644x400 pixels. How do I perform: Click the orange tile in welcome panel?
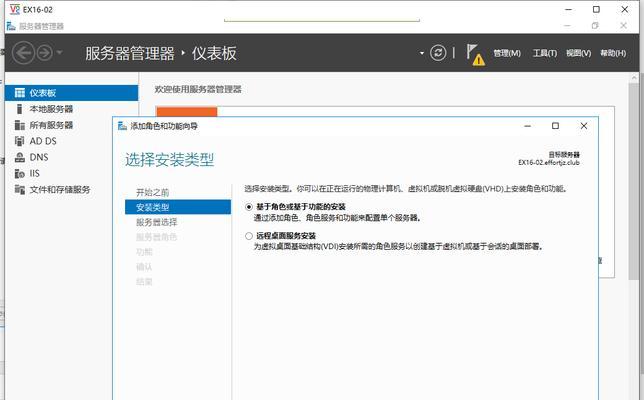click(x=186, y=111)
